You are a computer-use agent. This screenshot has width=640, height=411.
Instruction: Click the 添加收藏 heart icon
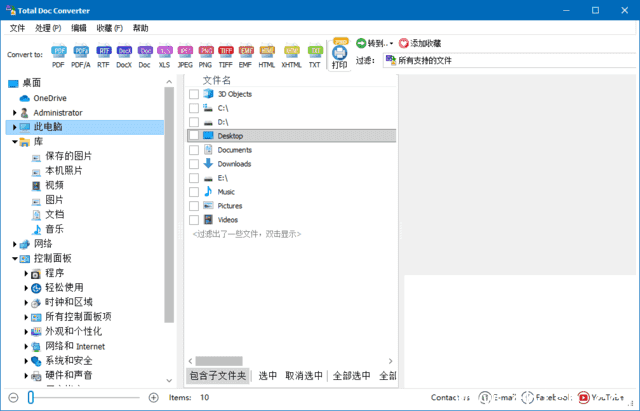pyautogui.click(x=403, y=43)
